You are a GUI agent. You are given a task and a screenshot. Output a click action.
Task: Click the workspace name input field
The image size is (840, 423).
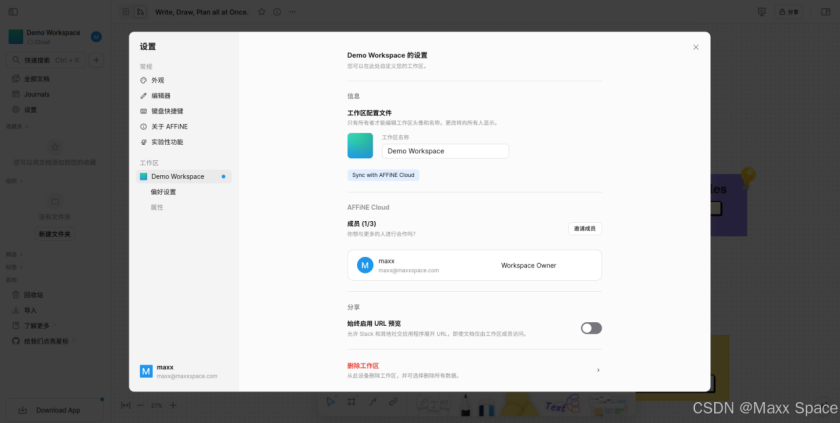click(x=445, y=151)
